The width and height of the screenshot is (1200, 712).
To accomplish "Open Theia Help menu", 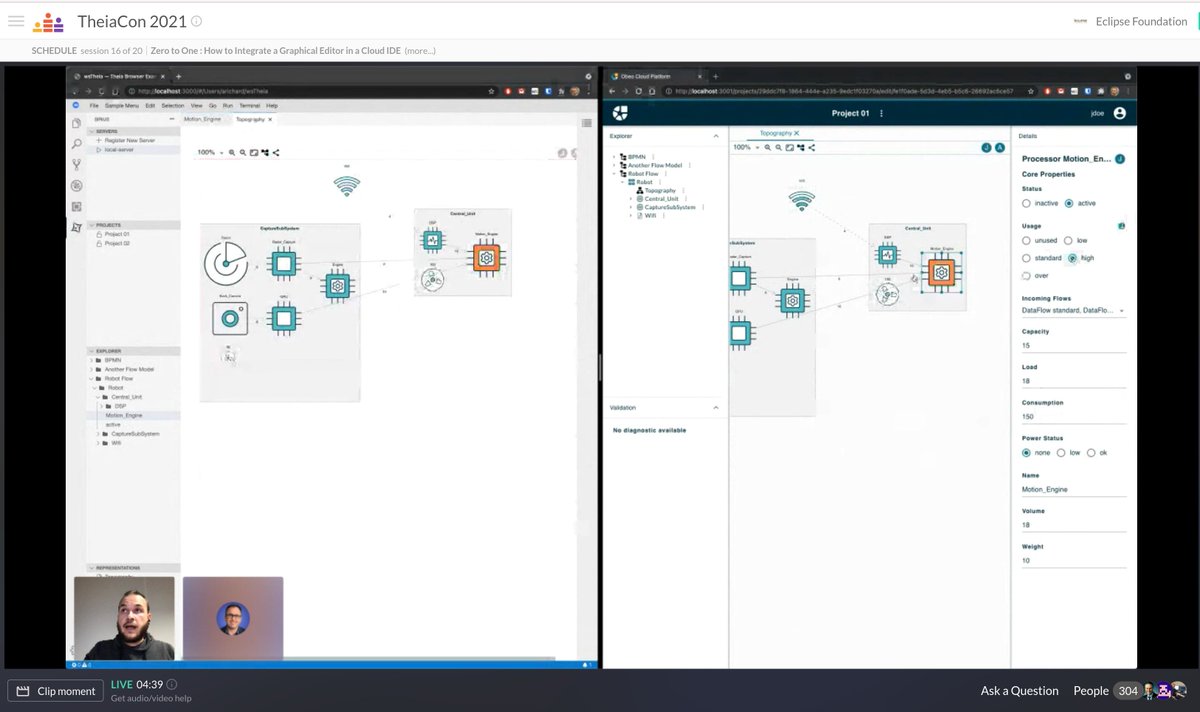I will (x=272, y=105).
